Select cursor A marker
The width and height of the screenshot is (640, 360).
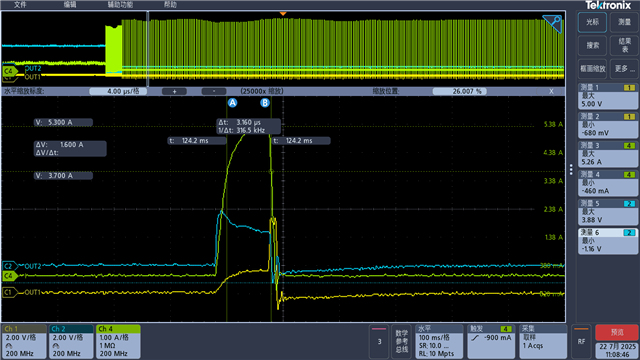pos(232,103)
